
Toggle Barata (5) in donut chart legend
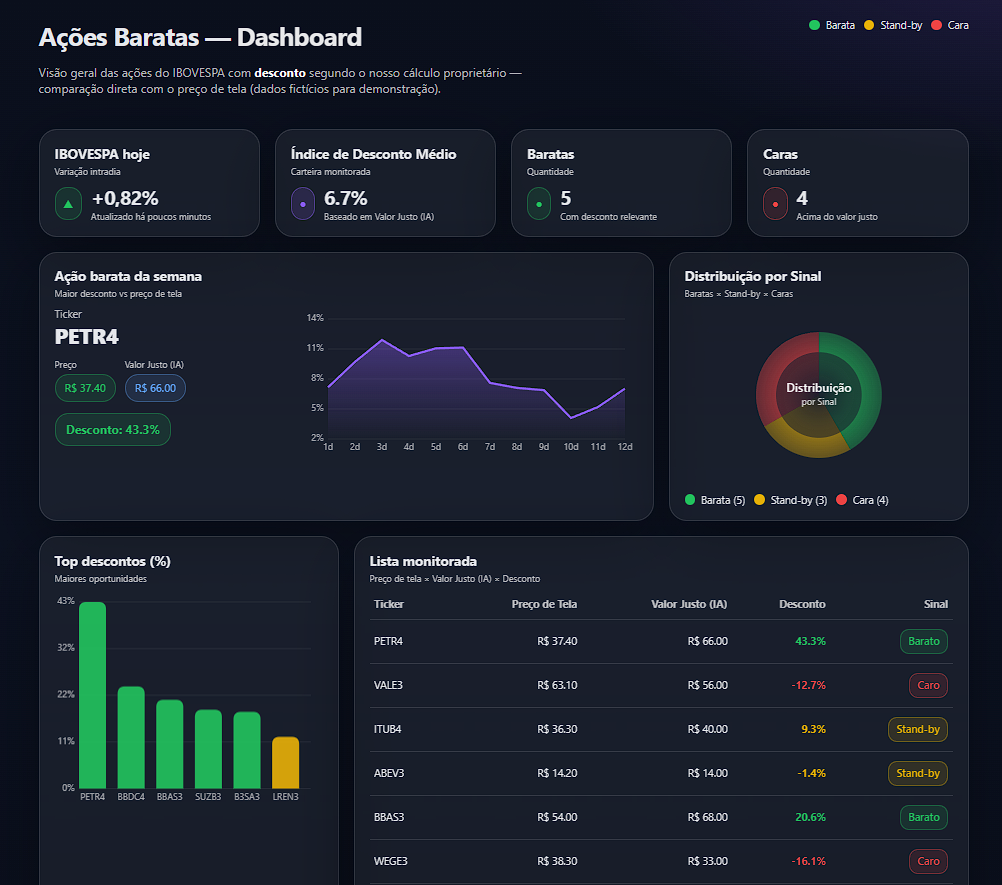click(x=715, y=500)
